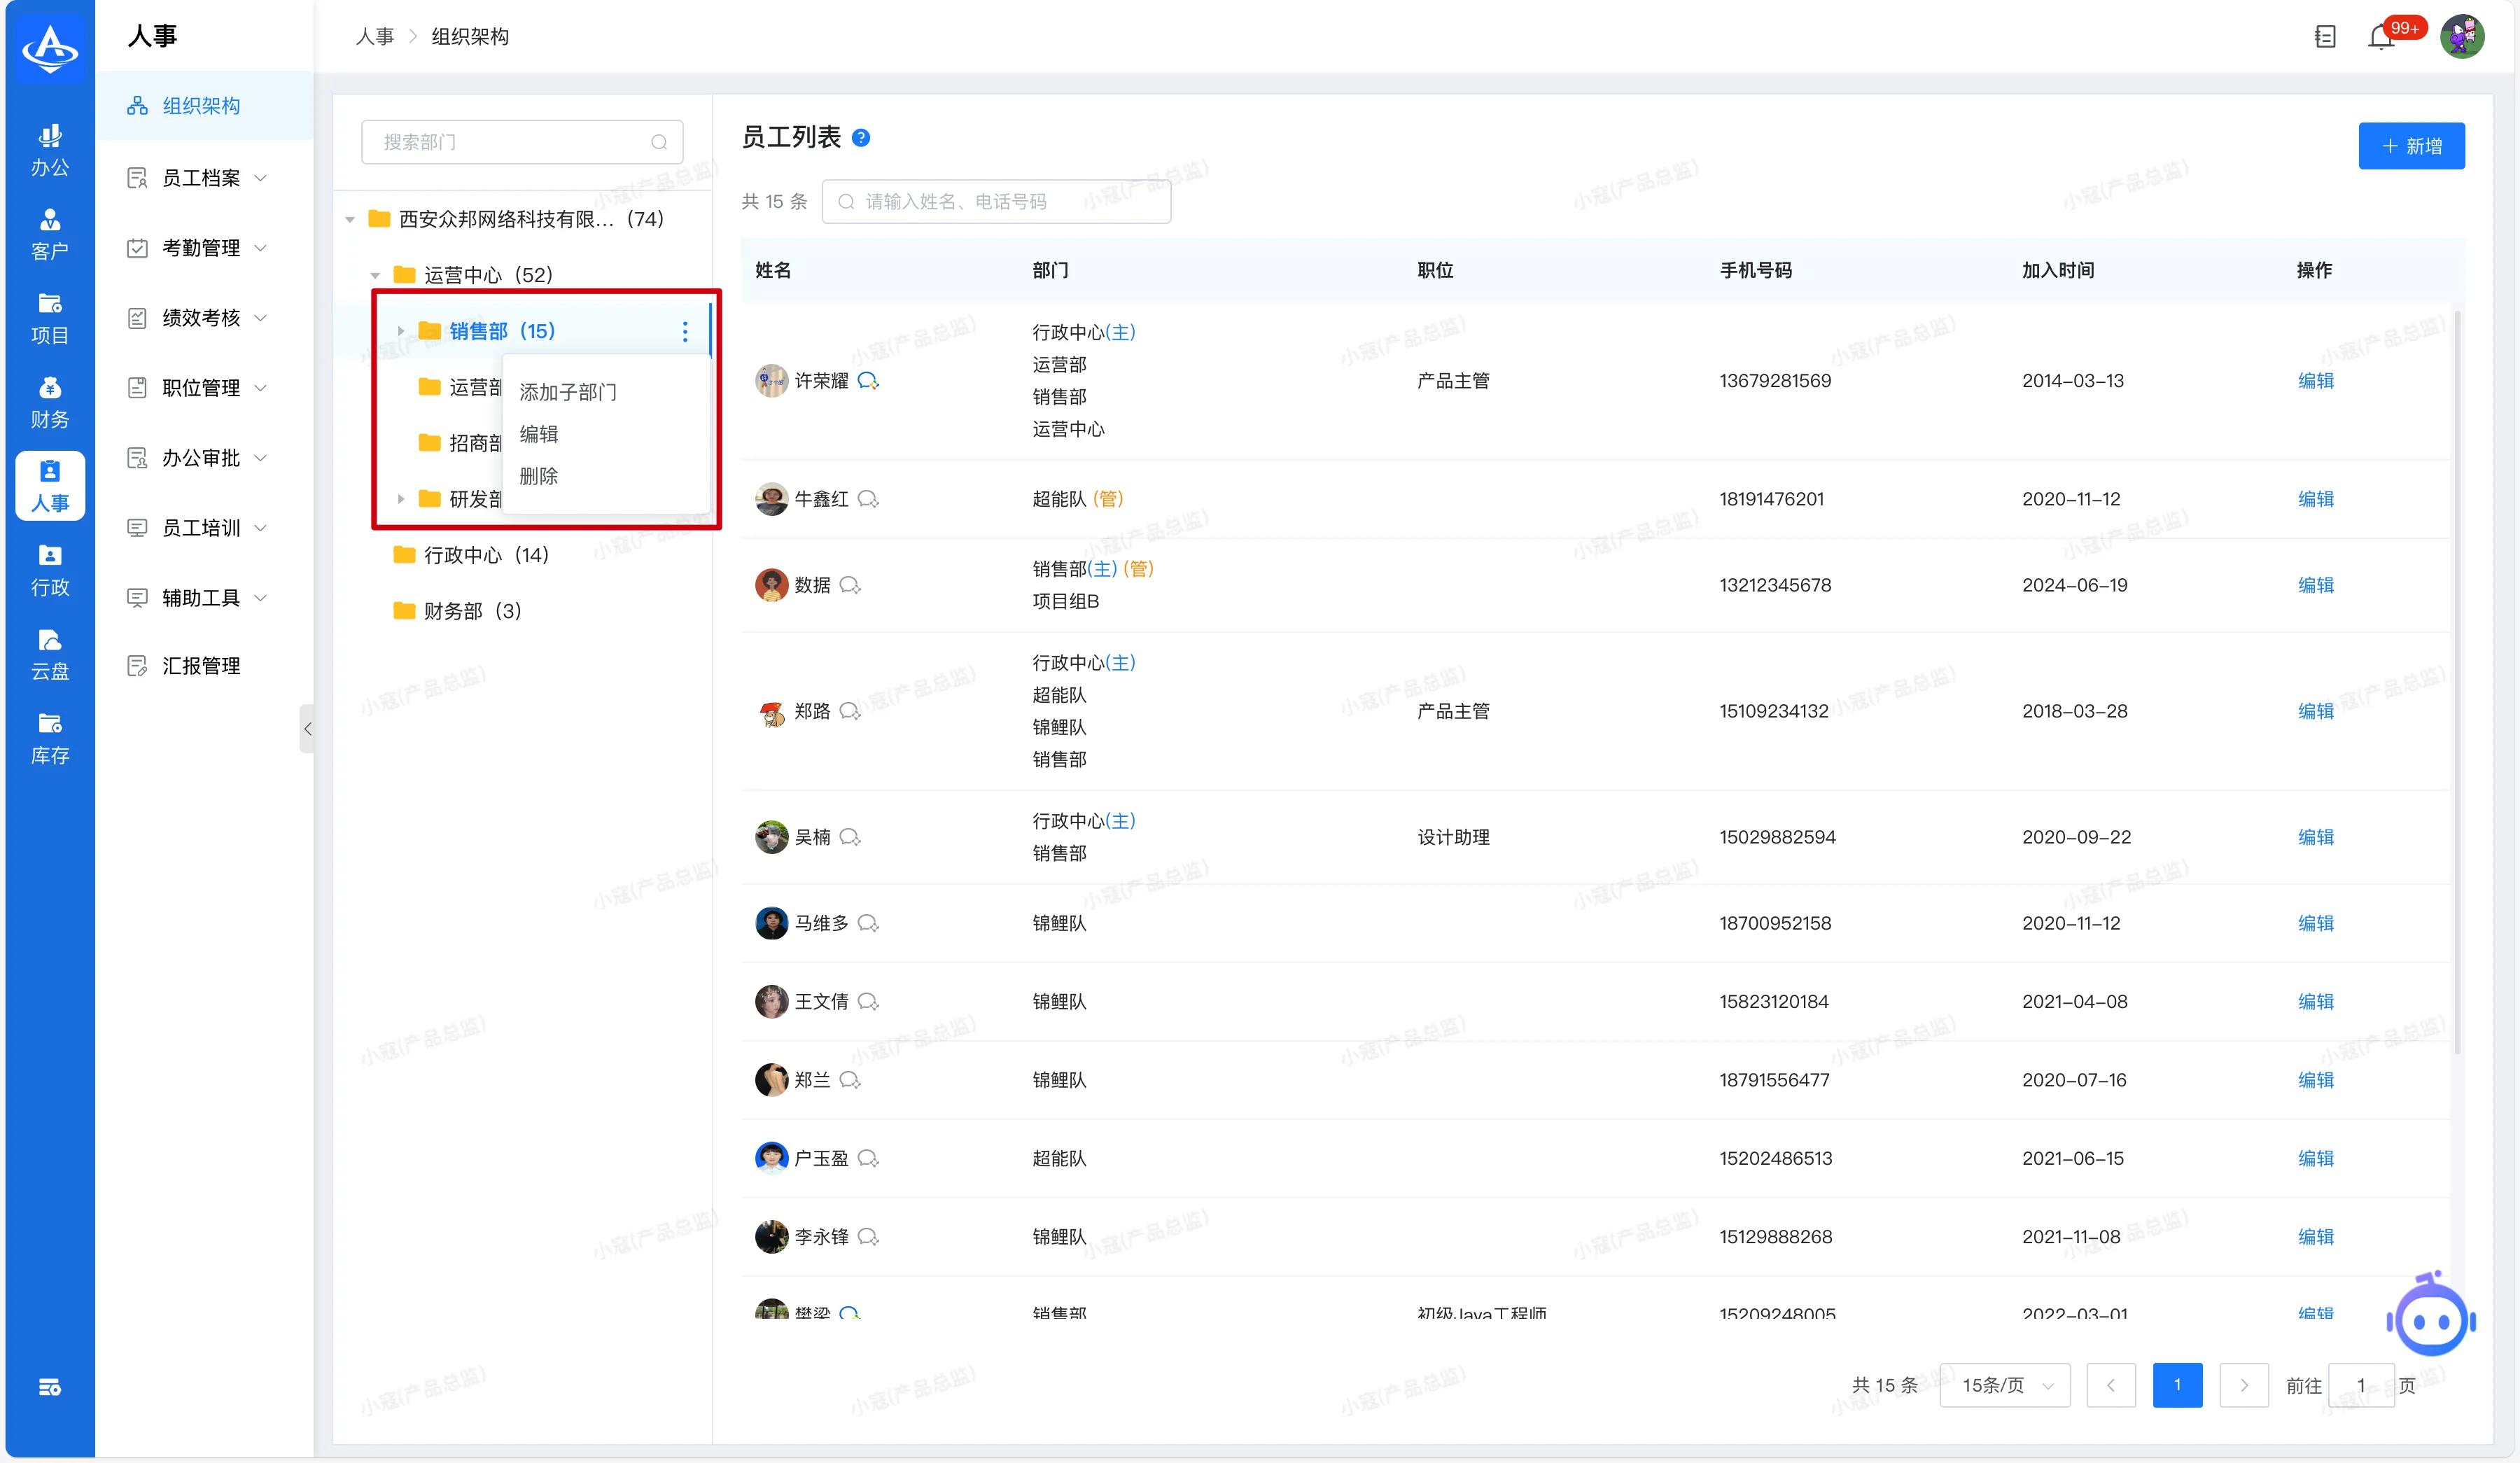Image resolution: width=2520 pixels, height=1463 pixels.
Task: Click the help icon beside 员工列表
Action: coord(861,138)
